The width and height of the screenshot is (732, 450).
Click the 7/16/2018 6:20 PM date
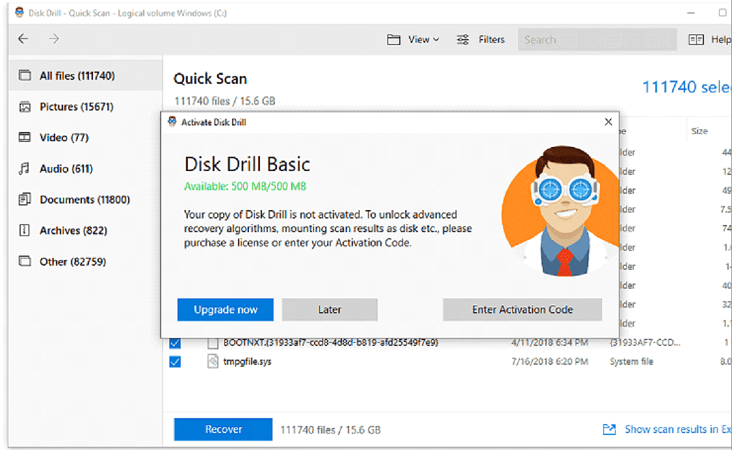coord(549,362)
